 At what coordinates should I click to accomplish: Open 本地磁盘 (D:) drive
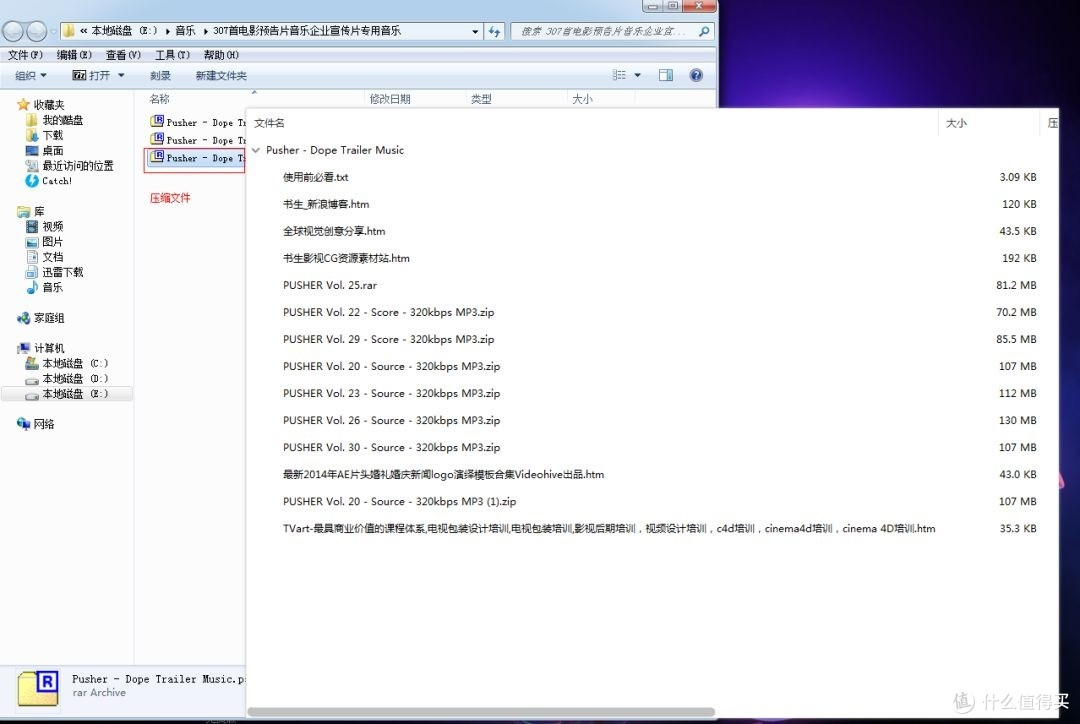(67, 378)
